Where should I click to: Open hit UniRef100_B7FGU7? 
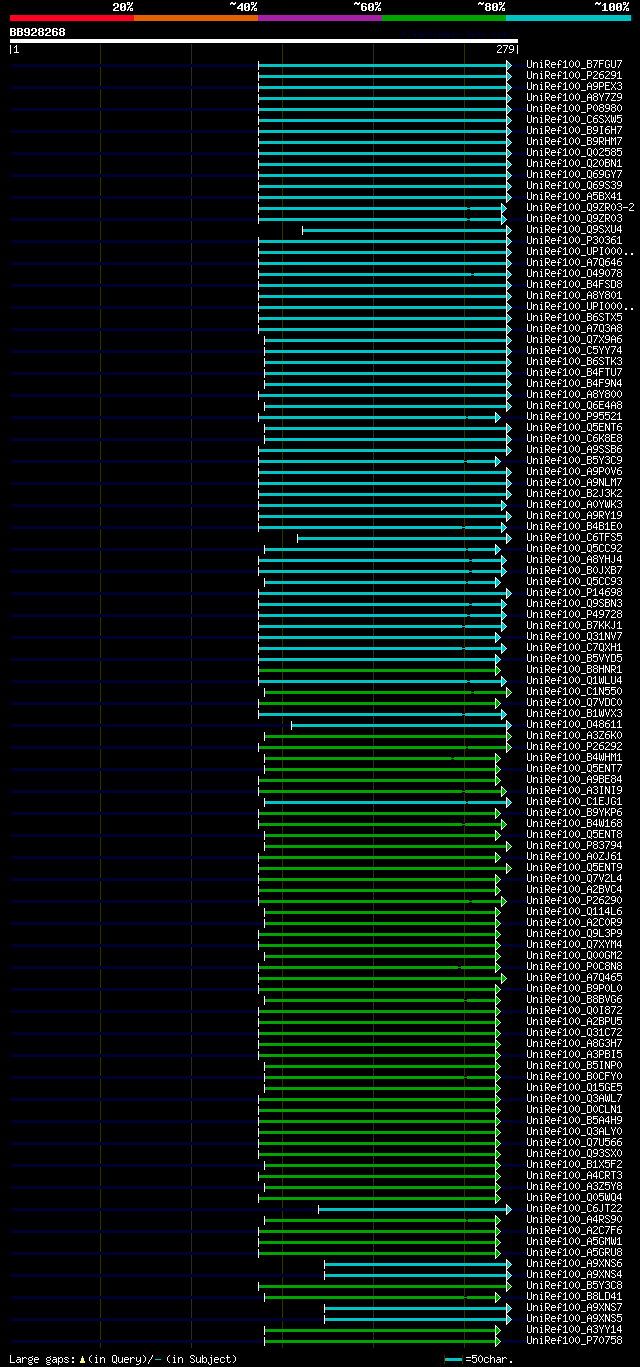574,64
